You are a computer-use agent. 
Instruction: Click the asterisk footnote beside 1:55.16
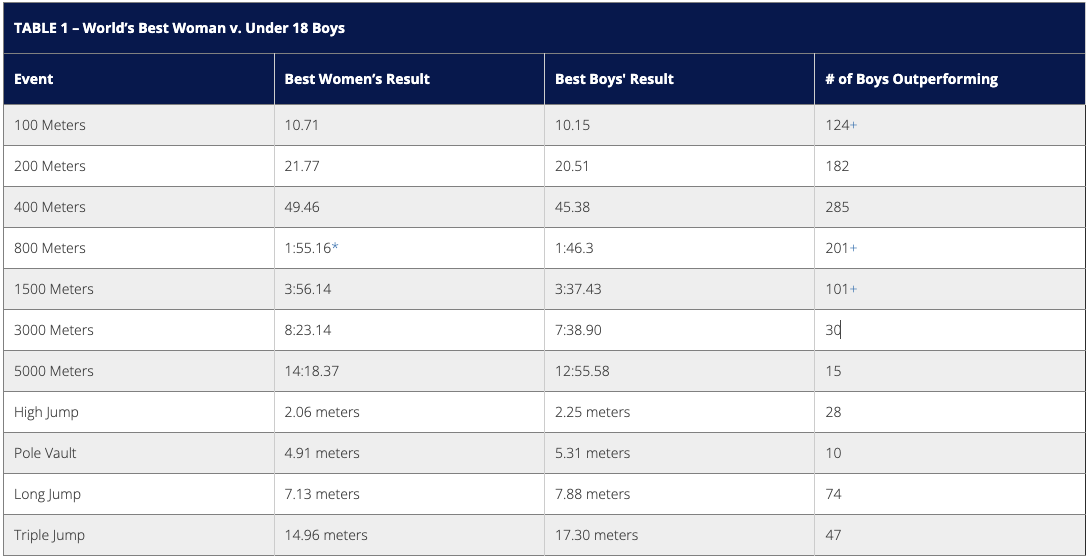335,248
